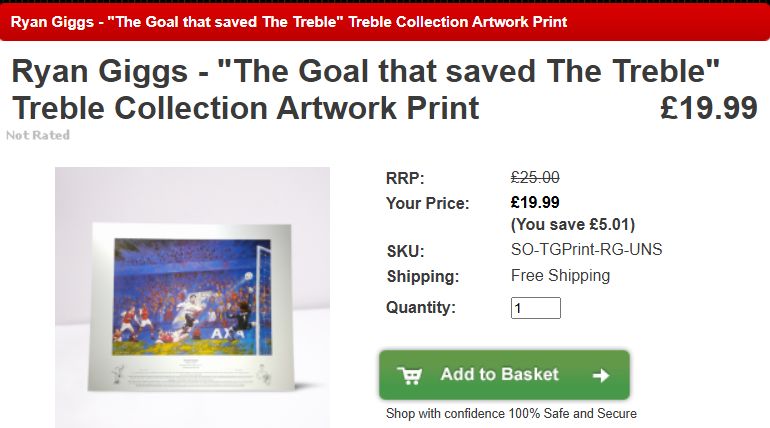Select the SKU code SO-TGPrint-RG-UNS
The width and height of the screenshot is (770, 428).
[586, 250]
